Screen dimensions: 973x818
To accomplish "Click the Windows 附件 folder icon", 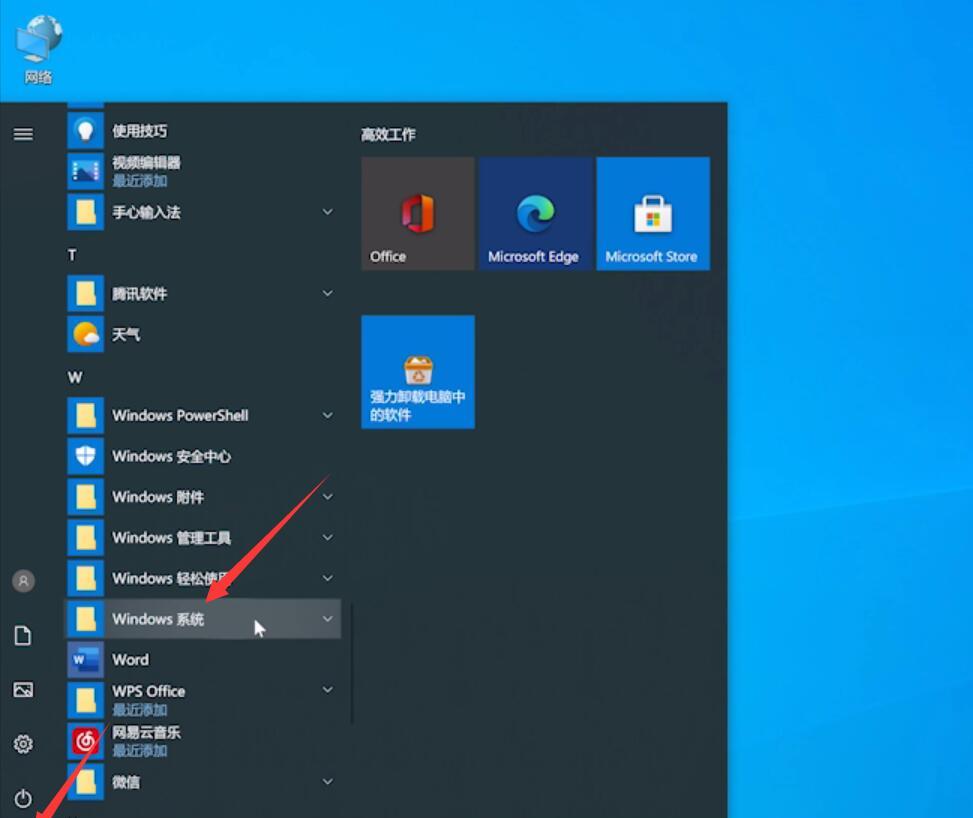I will (x=86, y=497).
